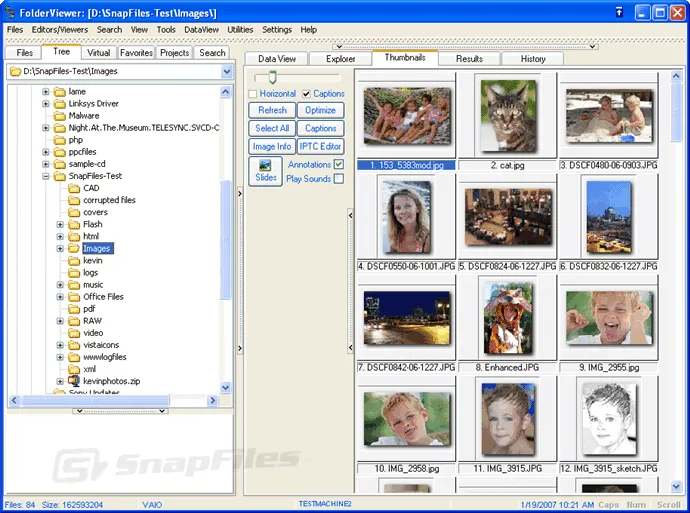Click the Explorer tab
This screenshot has height=513, width=690.
point(340,59)
